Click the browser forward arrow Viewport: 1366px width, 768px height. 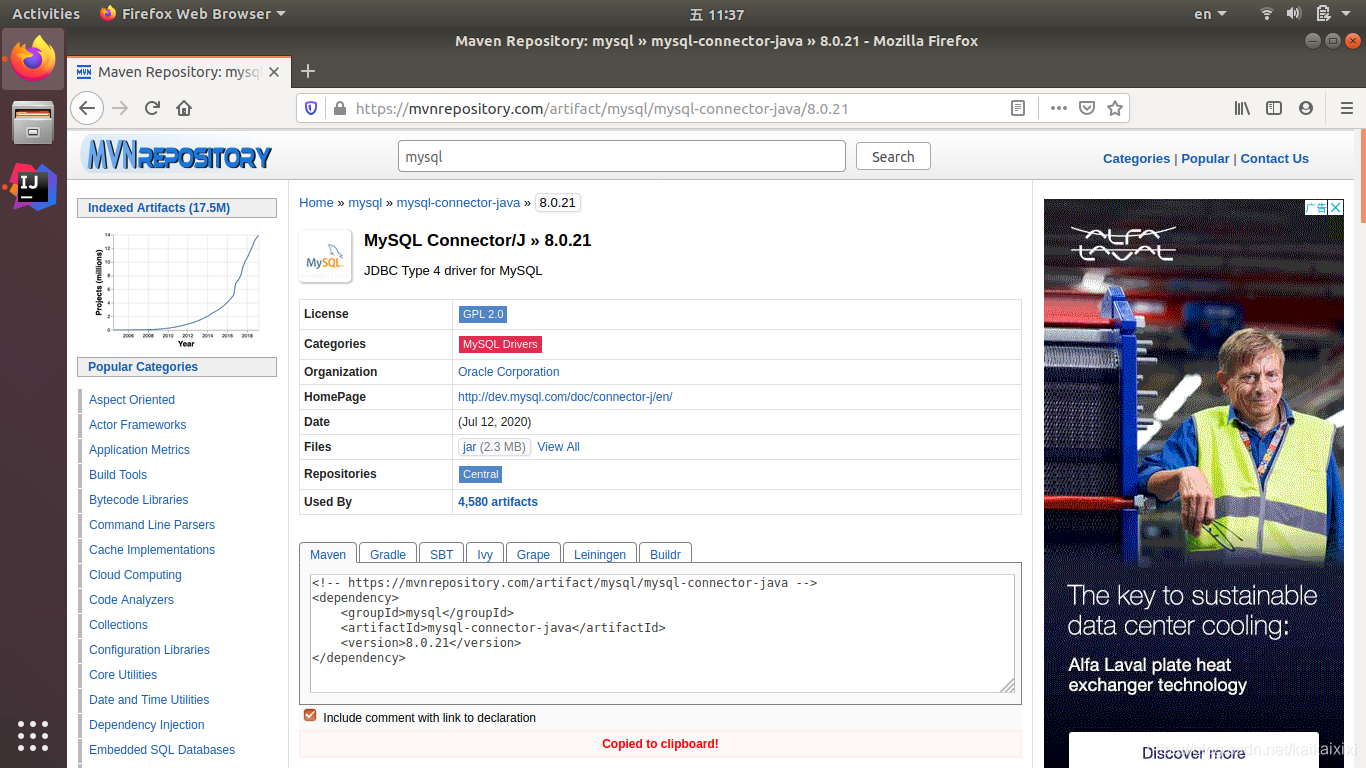(121, 108)
